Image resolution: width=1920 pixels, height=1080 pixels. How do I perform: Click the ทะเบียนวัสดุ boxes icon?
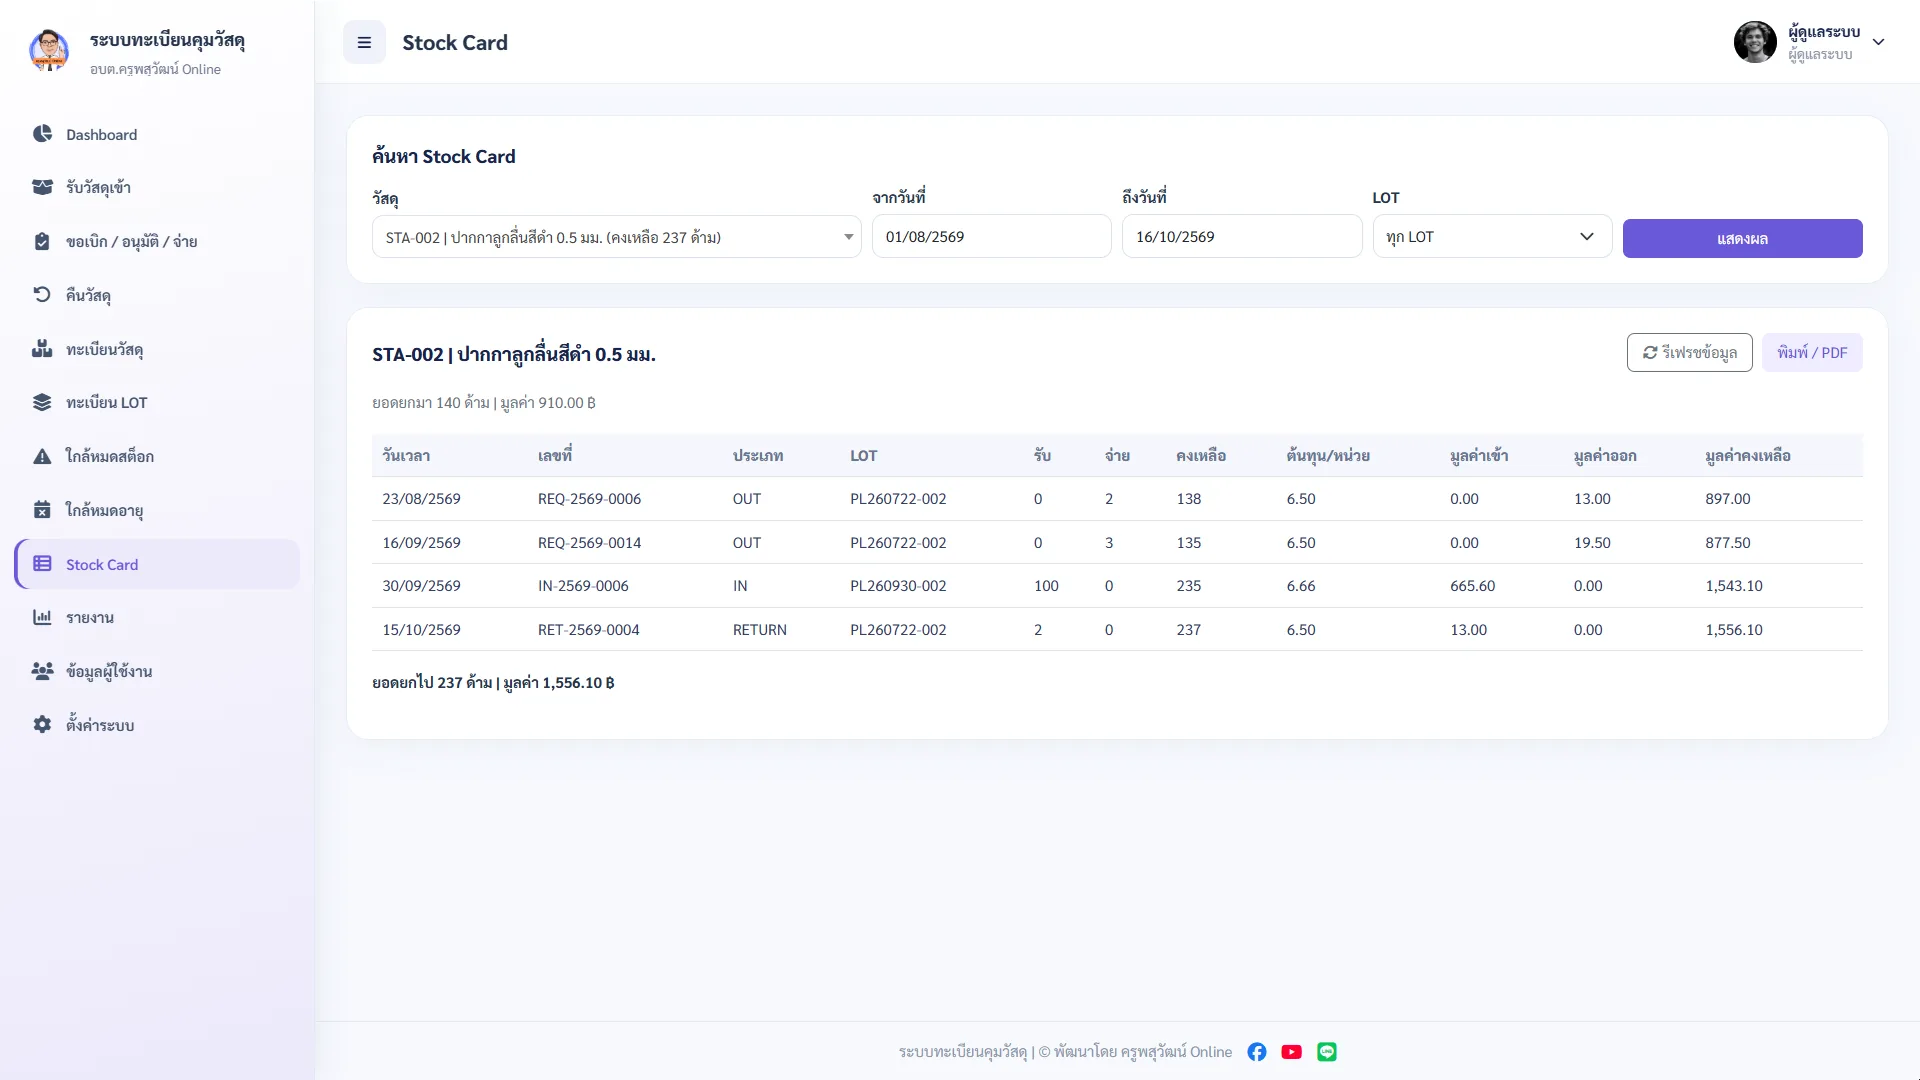pos(42,348)
